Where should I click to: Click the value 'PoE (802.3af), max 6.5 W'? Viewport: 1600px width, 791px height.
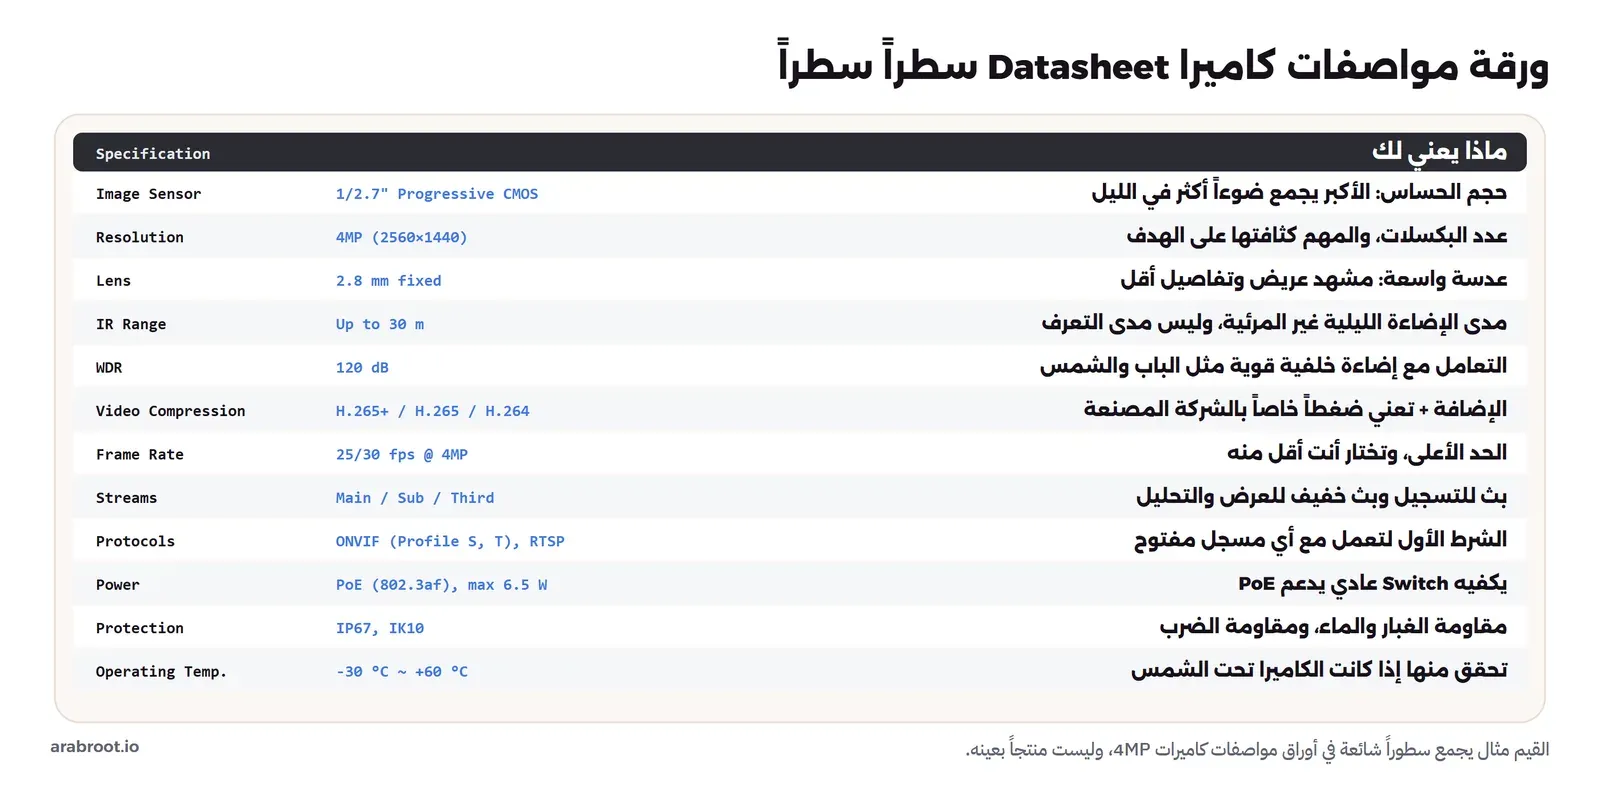click(x=441, y=585)
